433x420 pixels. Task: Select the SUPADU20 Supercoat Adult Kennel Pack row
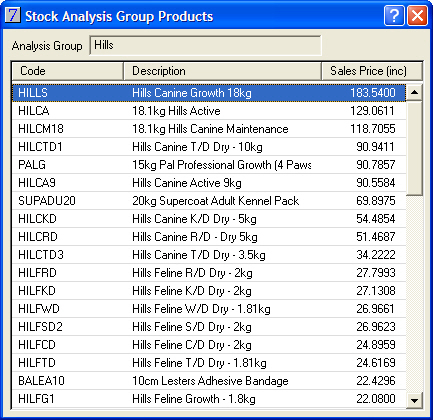click(x=209, y=201)
